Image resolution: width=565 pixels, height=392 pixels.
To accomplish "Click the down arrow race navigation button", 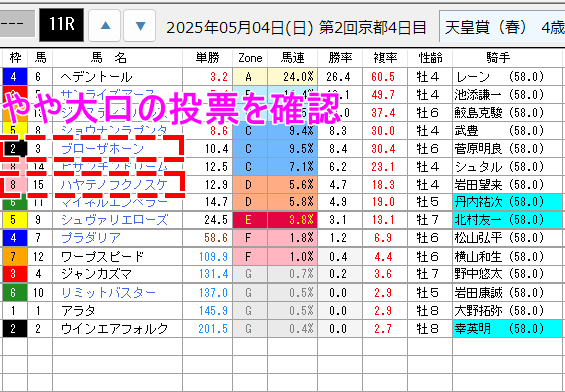I will coord(140,26).
